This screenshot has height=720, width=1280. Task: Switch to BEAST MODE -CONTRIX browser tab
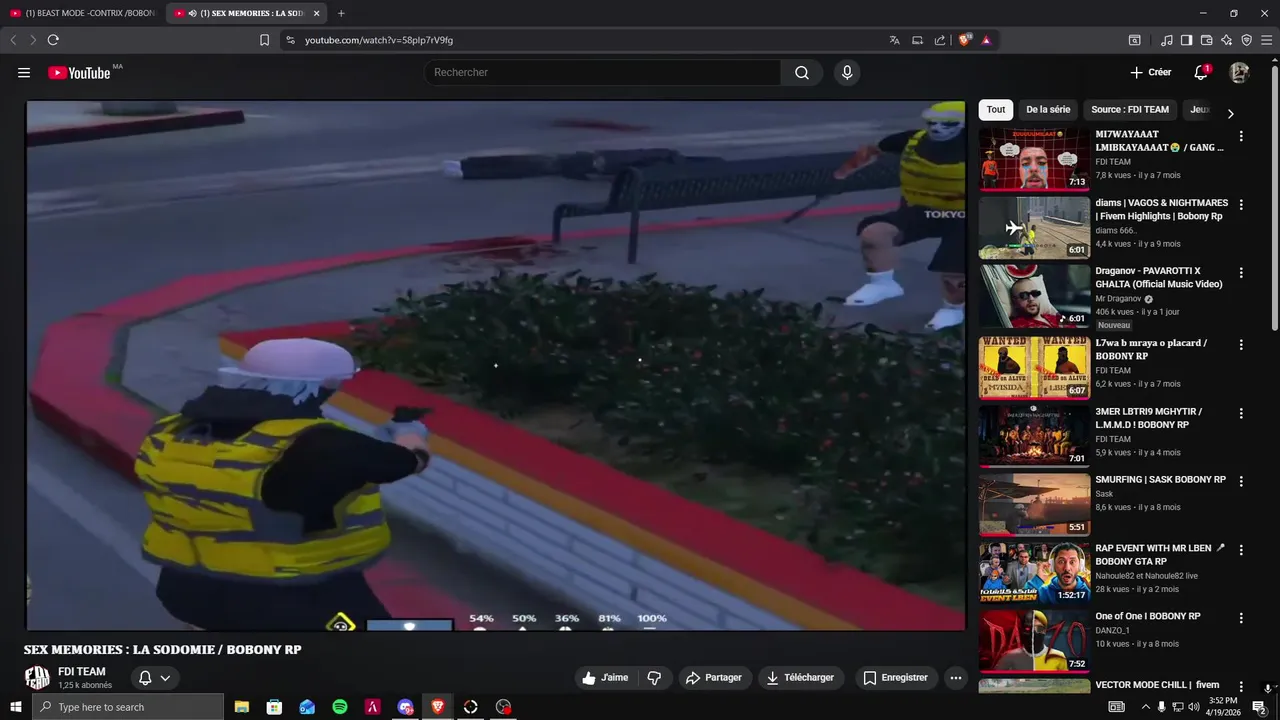83,13
